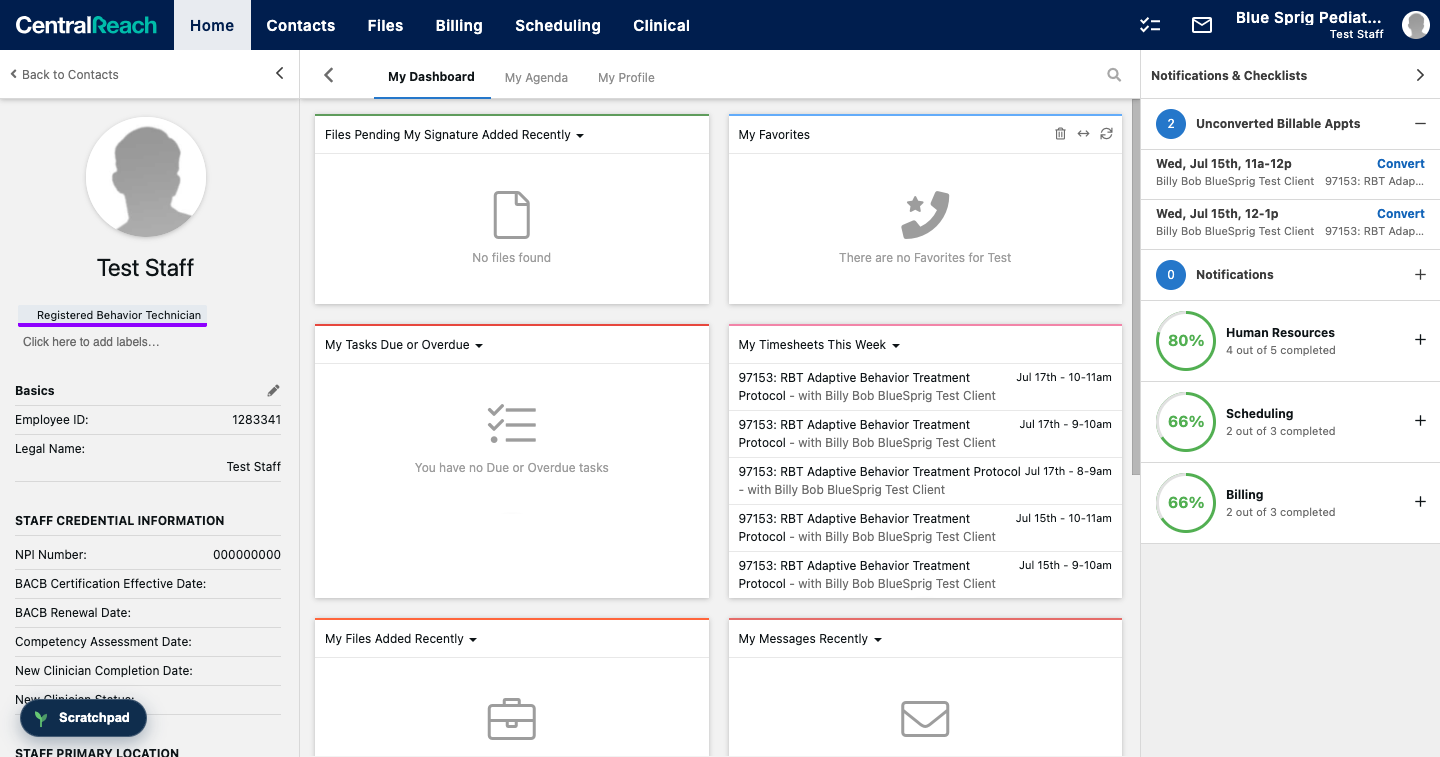Viewport: 1440px width, 757px height.
Task: Click the user avatar in top bar
Action: 1415,25
